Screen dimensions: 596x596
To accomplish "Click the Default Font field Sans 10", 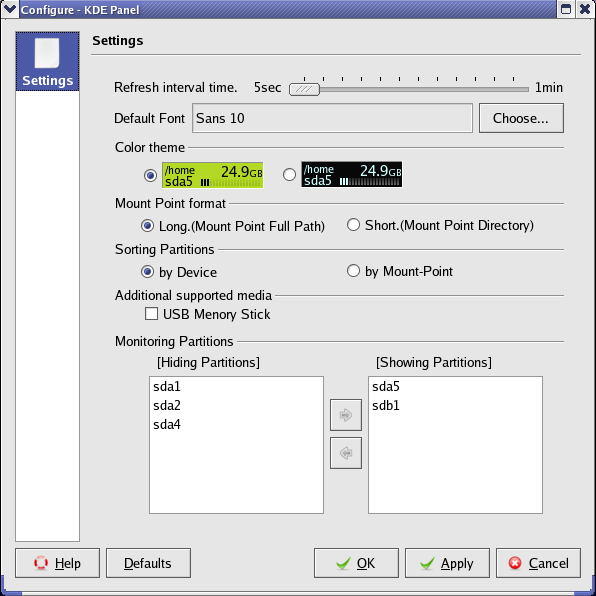I will pos(332,118).
